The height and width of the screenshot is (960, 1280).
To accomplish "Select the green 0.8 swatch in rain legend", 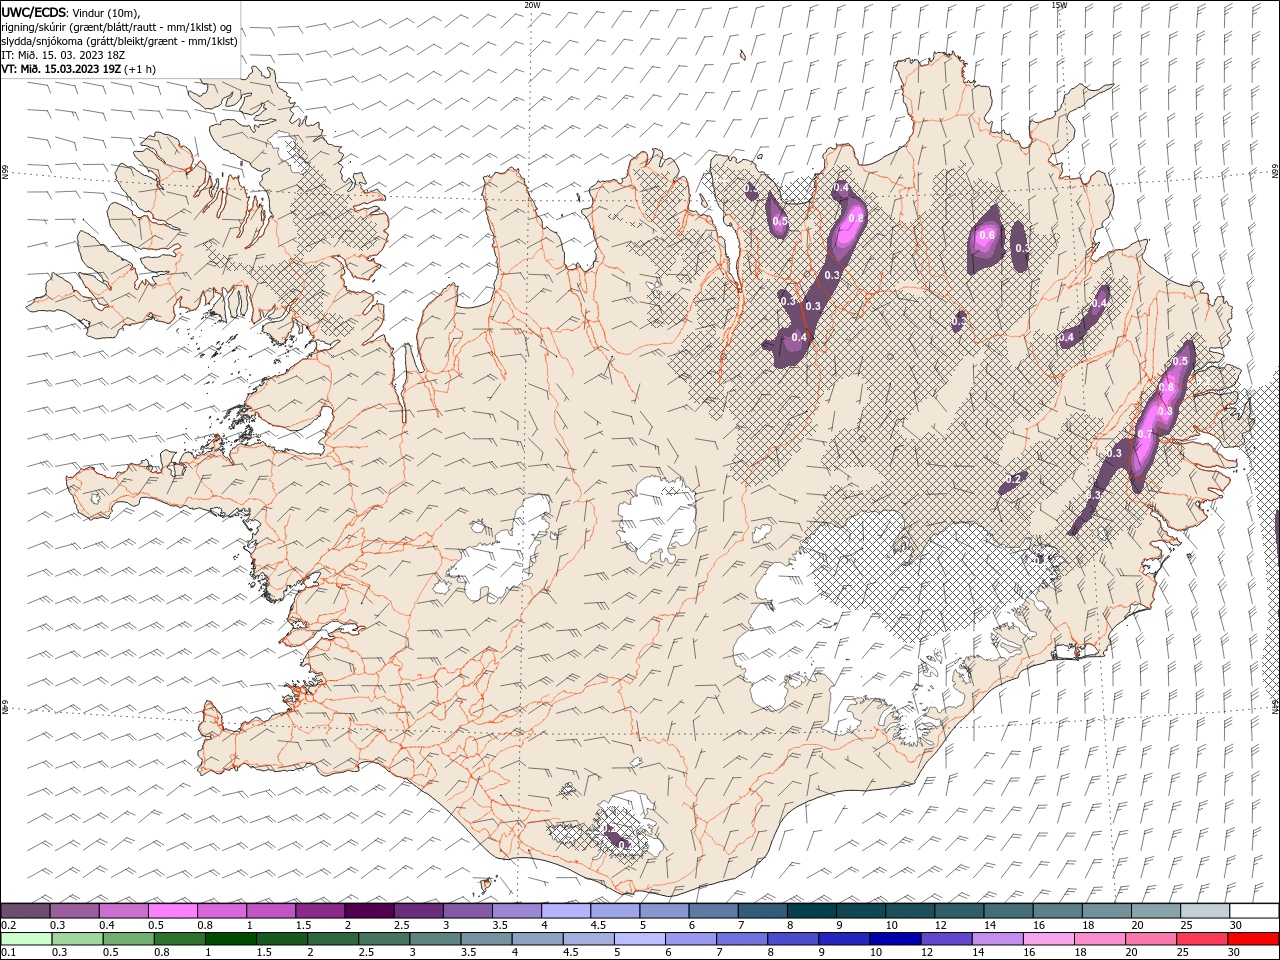I will coord(180,939).
